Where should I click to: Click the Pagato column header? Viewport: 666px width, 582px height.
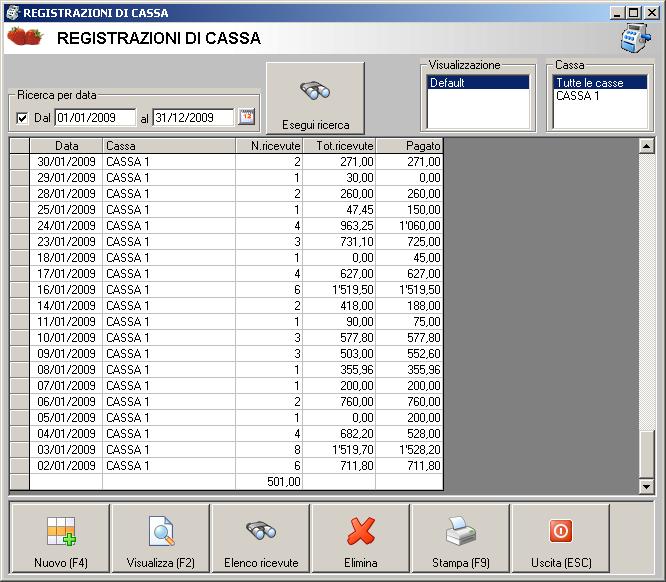coord(409,146)
